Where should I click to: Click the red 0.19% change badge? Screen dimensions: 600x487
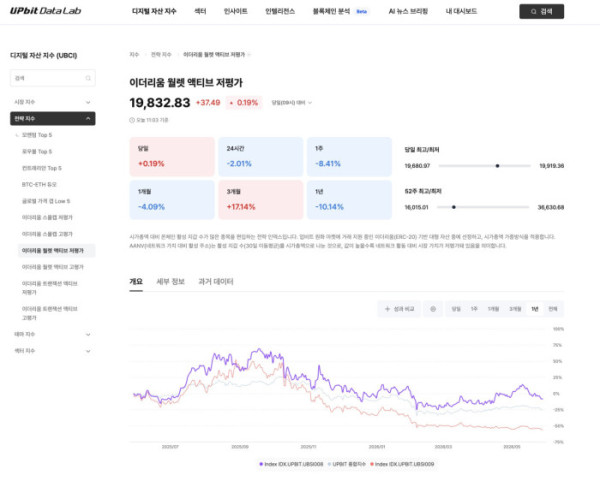pos(244,103)
